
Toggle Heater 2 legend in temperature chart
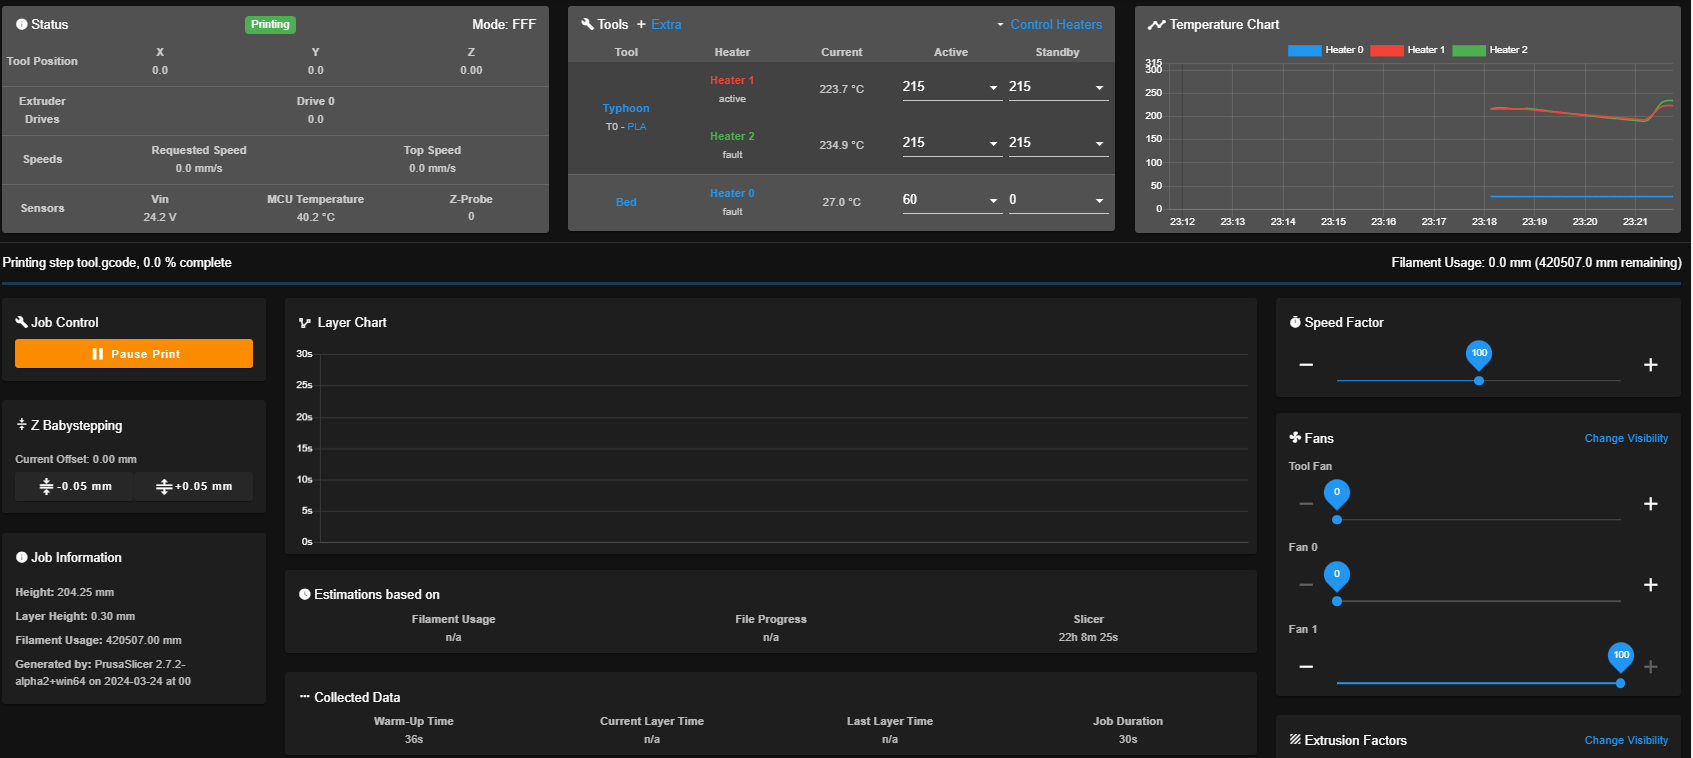(x=1490, y=50)
